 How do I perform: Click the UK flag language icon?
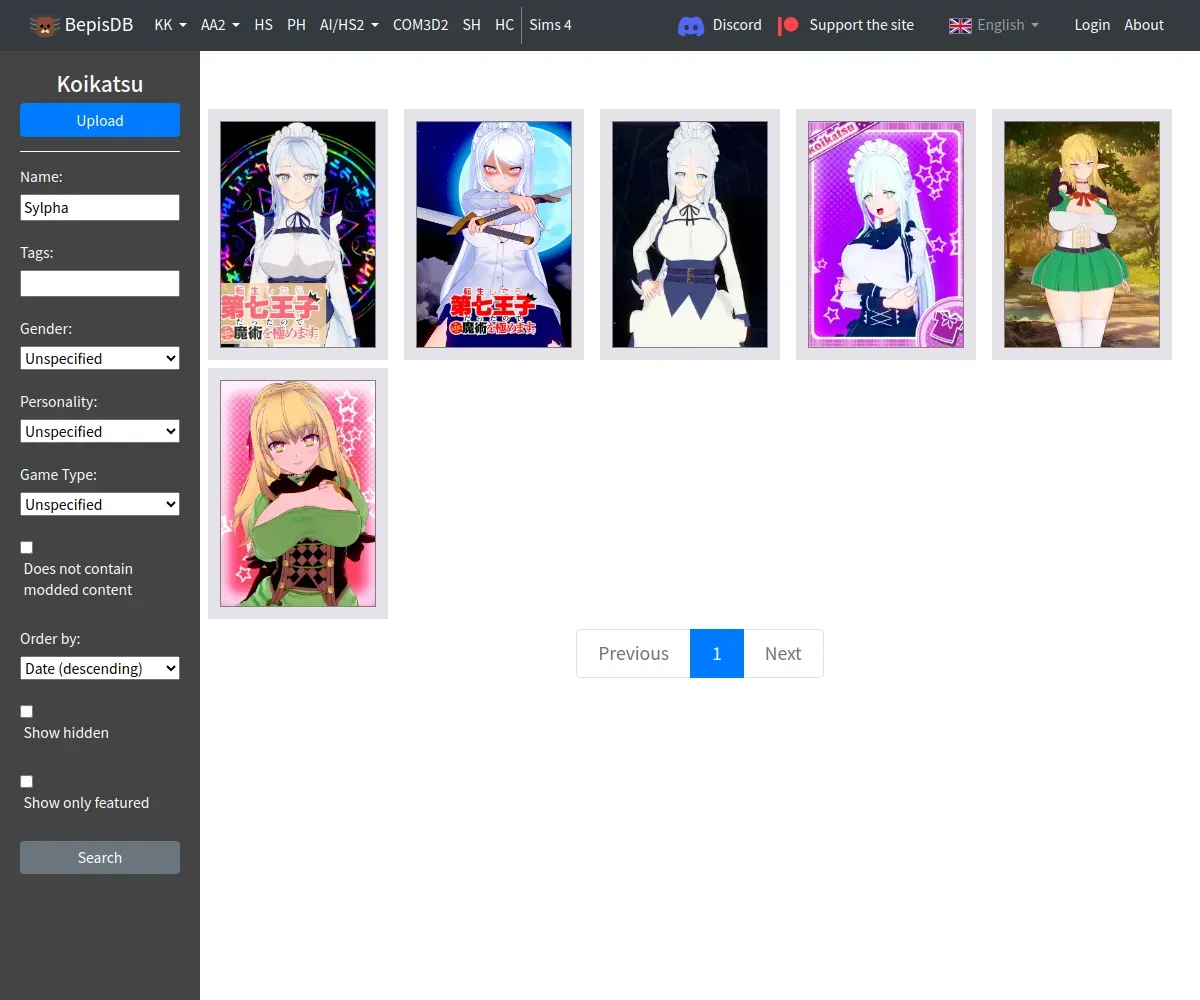tap(960, 25)
